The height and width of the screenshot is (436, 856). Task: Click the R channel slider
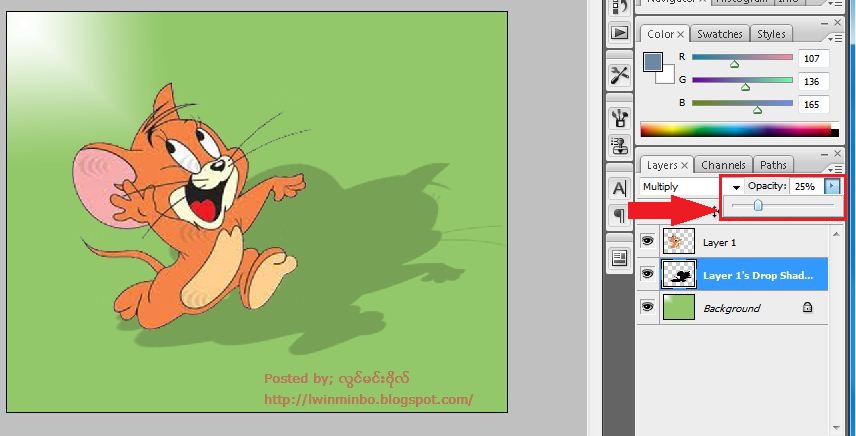[x=742, y=57]
